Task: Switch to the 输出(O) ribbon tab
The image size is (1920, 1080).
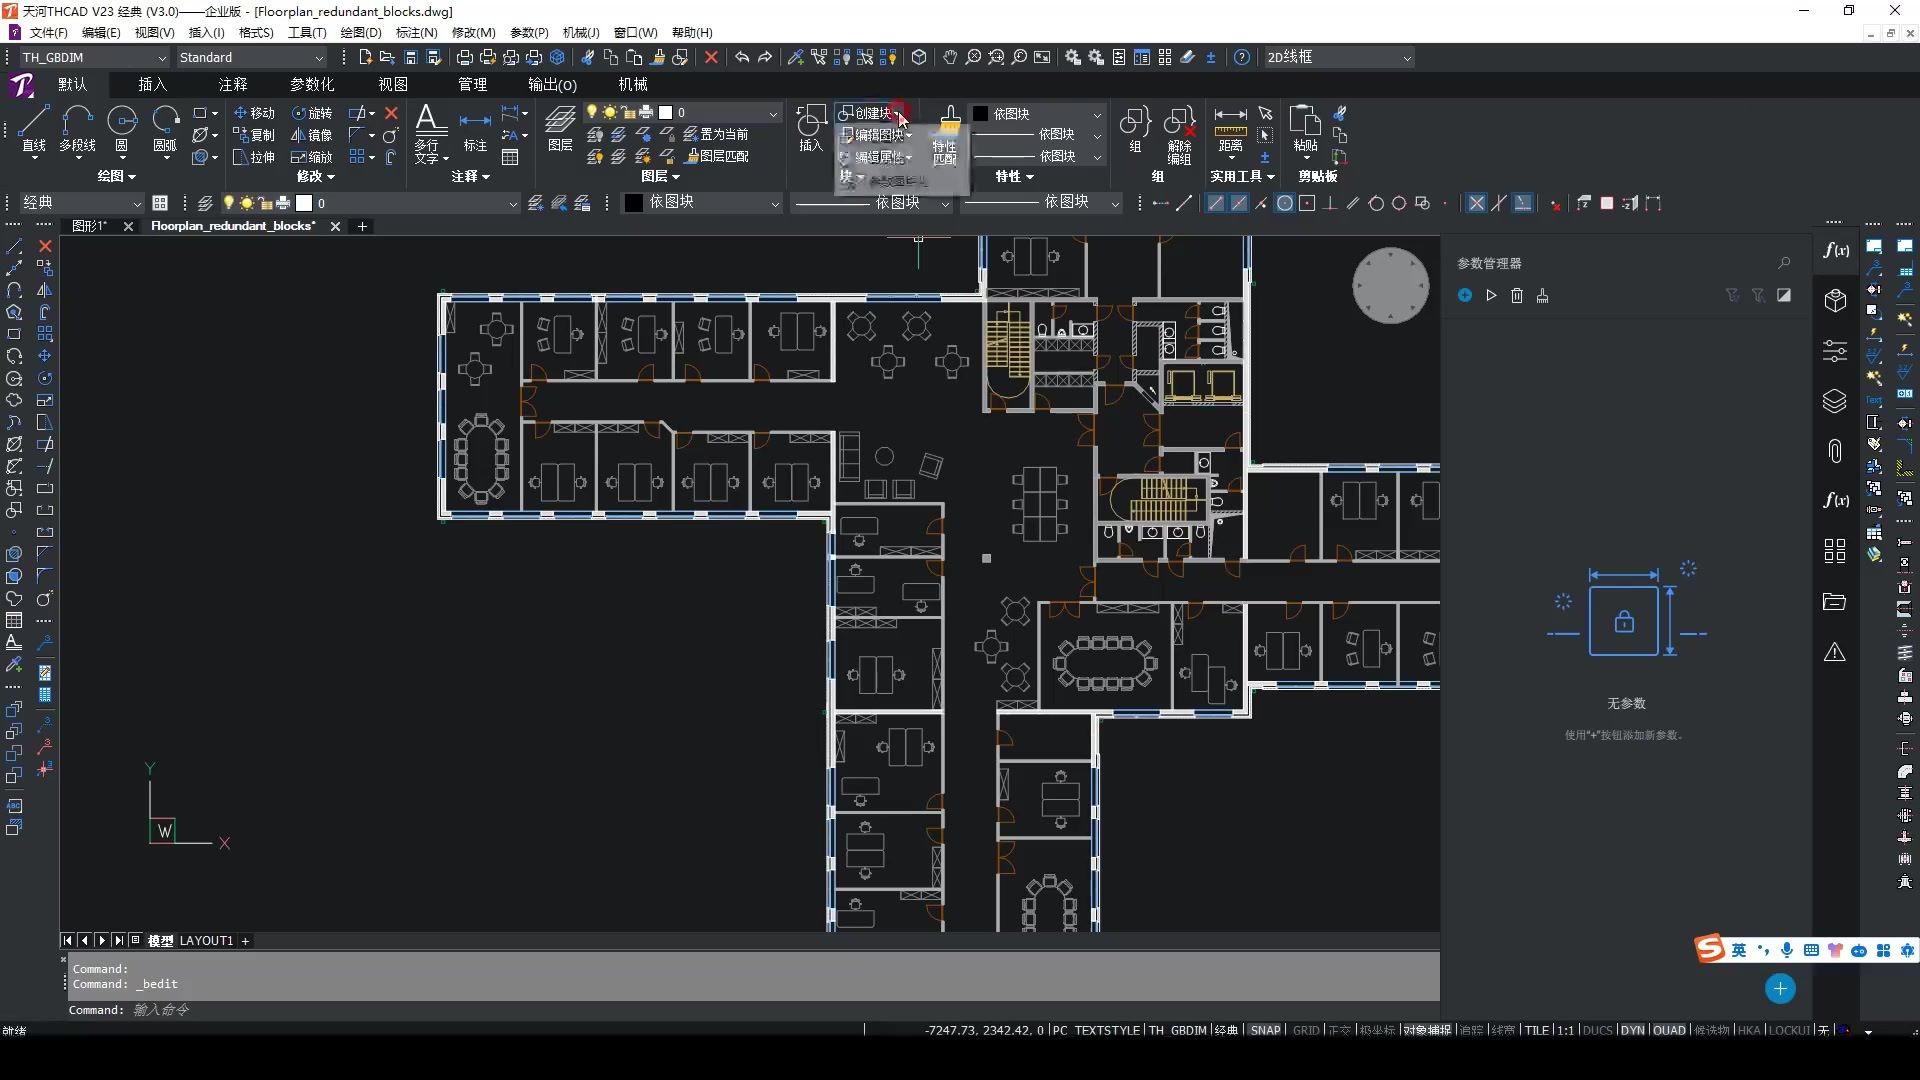Action: 552,85
